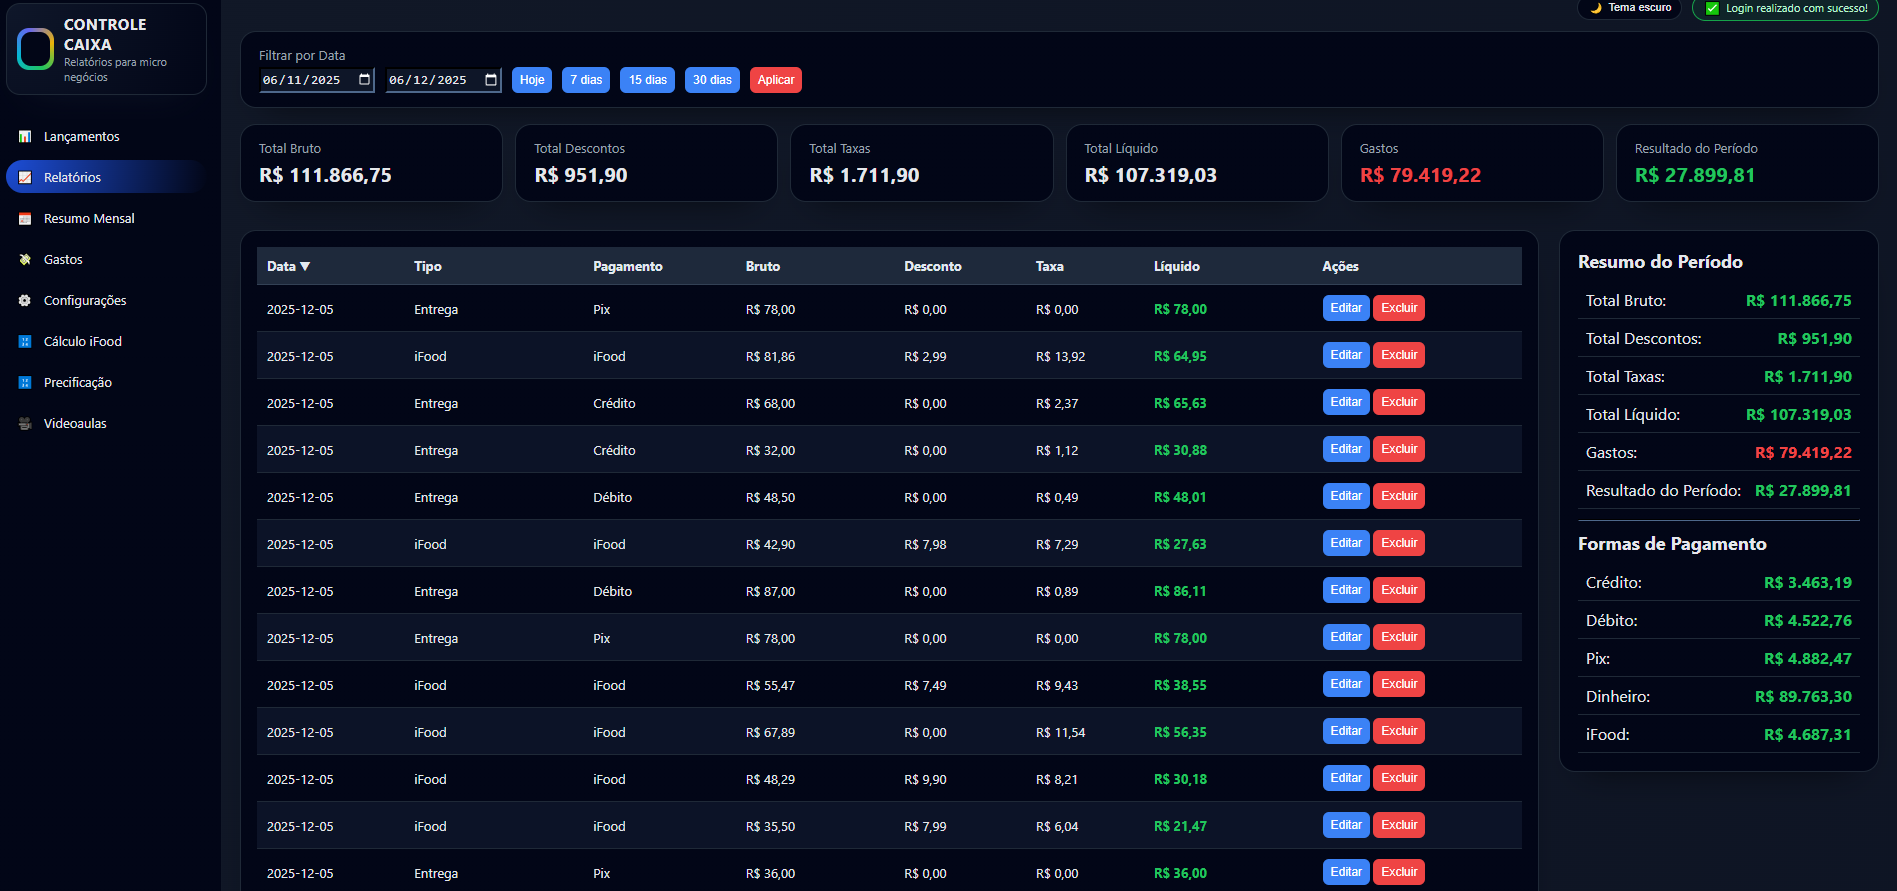Open the start date calendar picker
Screen dimensions: 1897x891
pyautogui.click(x=364, y=80)
